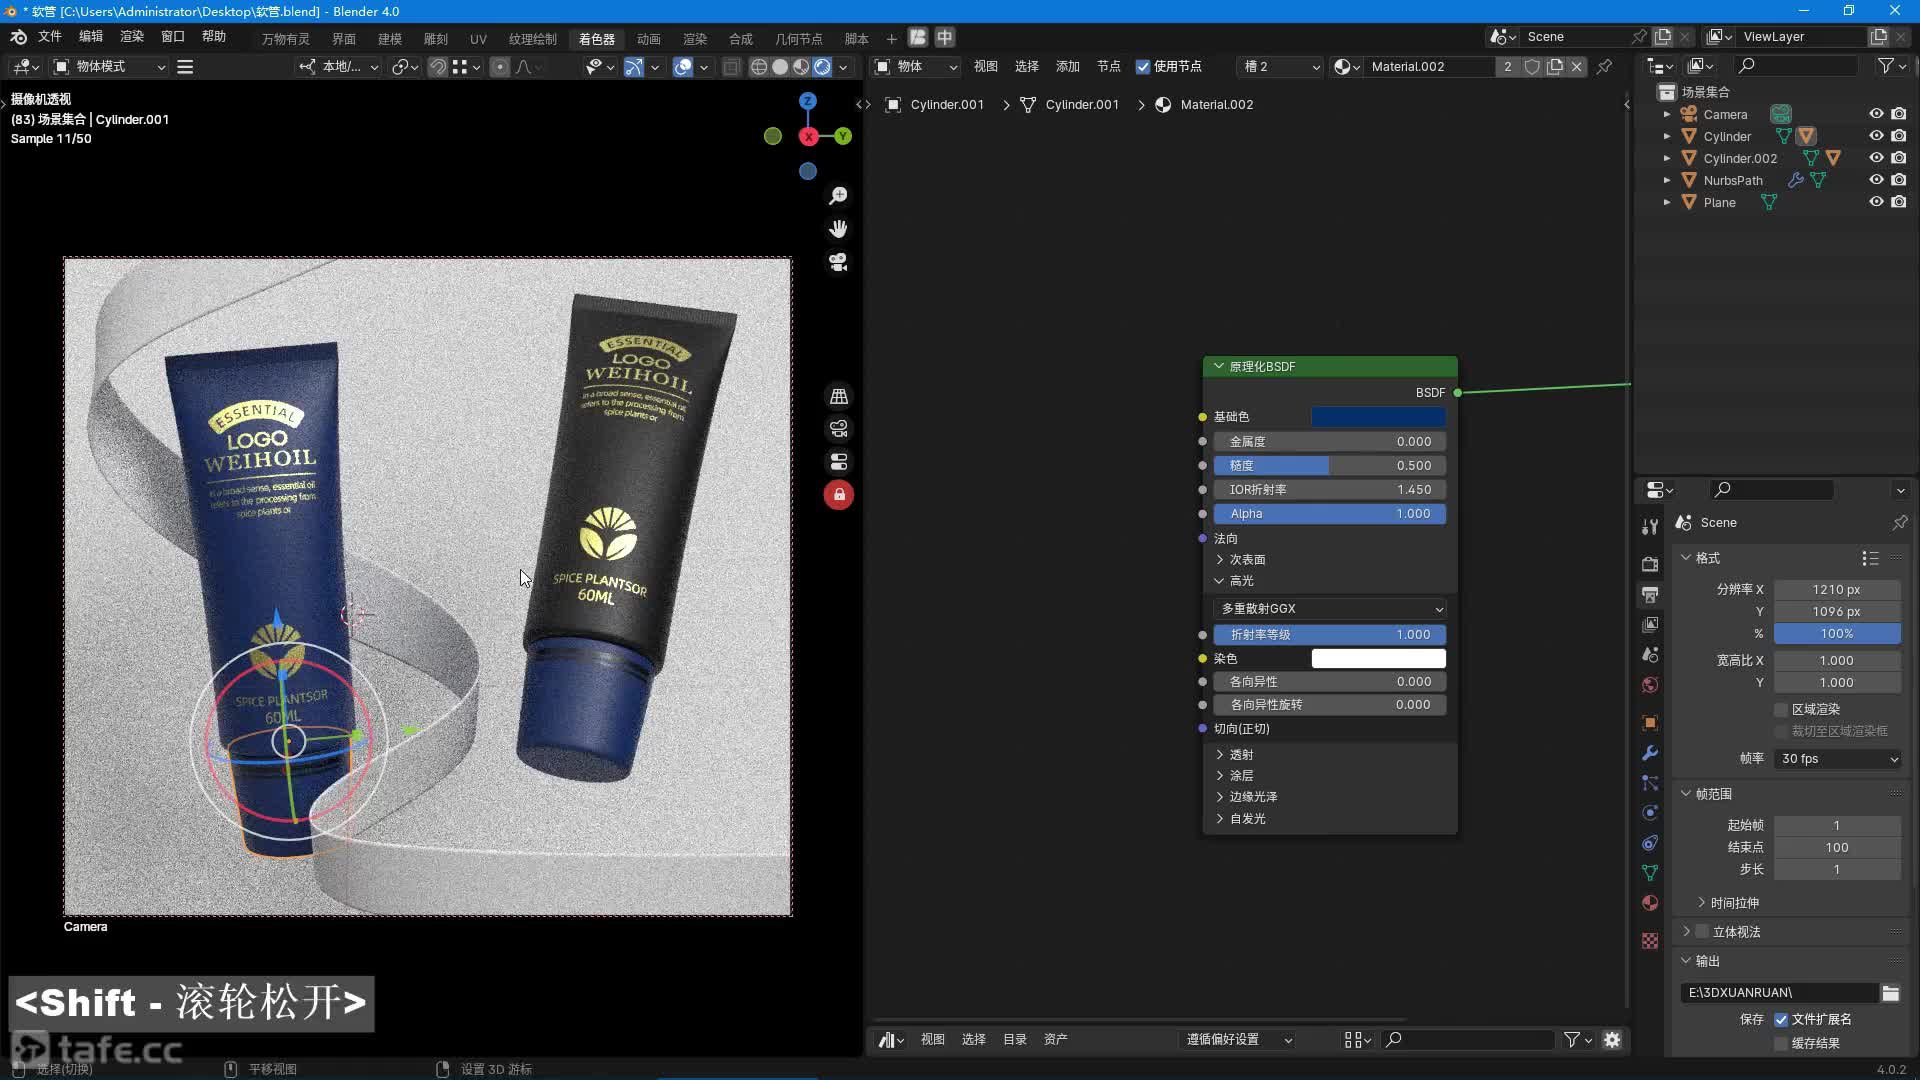Open the node editor Node menu

1109,67
